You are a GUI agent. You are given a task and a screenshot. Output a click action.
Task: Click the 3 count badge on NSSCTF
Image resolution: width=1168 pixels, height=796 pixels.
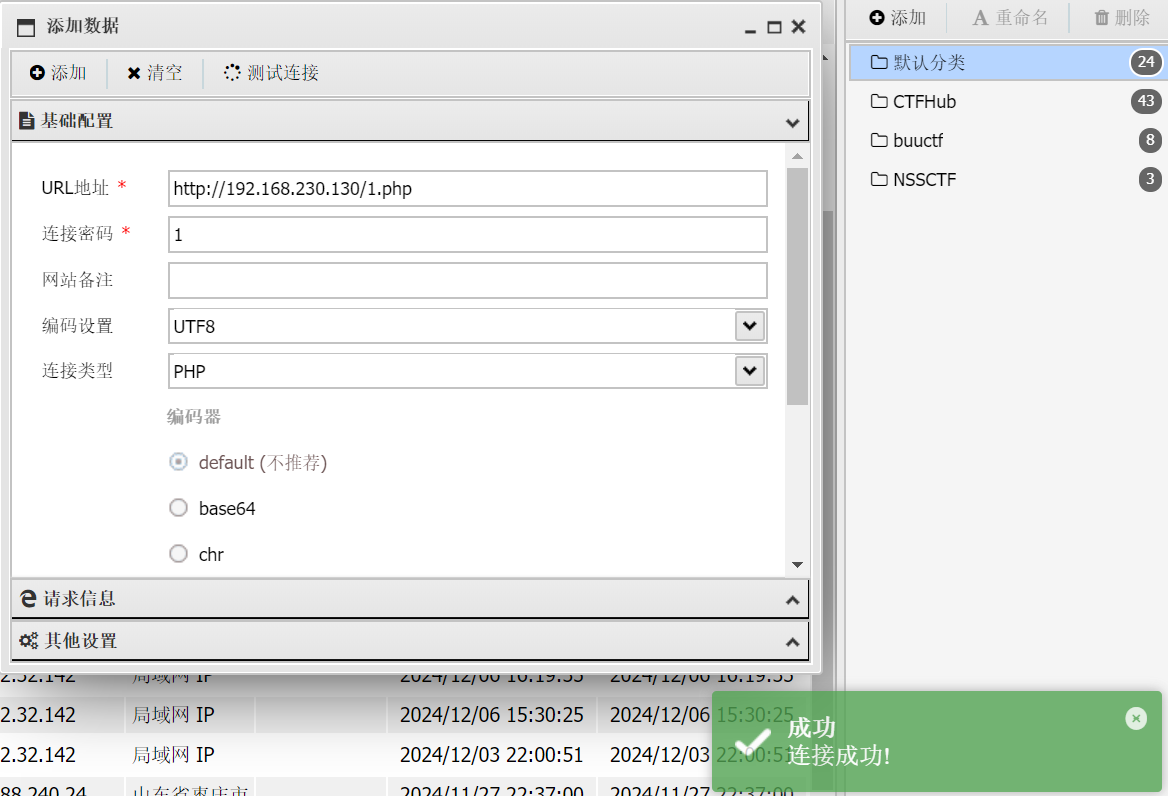pyautogui.click(x=1150, y=179)
